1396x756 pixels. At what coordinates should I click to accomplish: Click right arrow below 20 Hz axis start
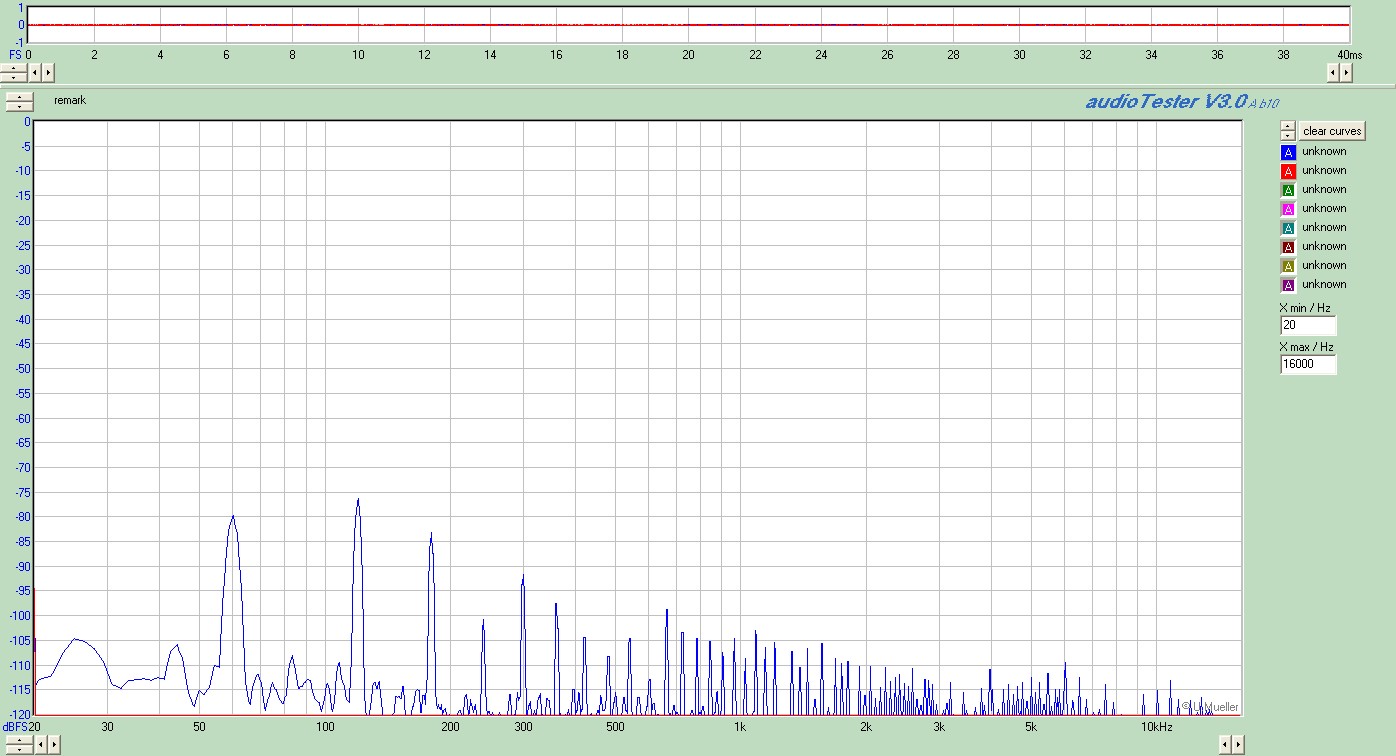[x=52, y=745]
